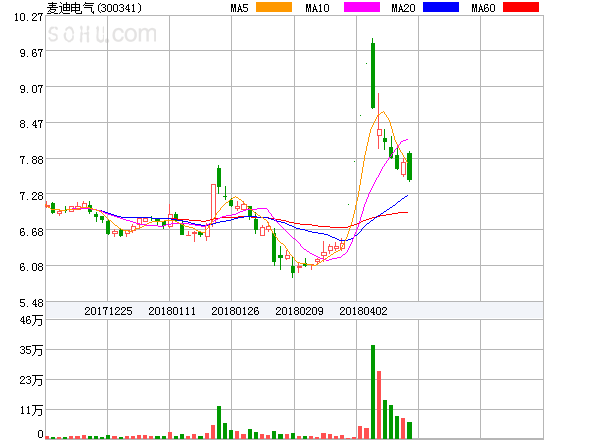Click the blue MA20 legend swatch

point(441,7)
